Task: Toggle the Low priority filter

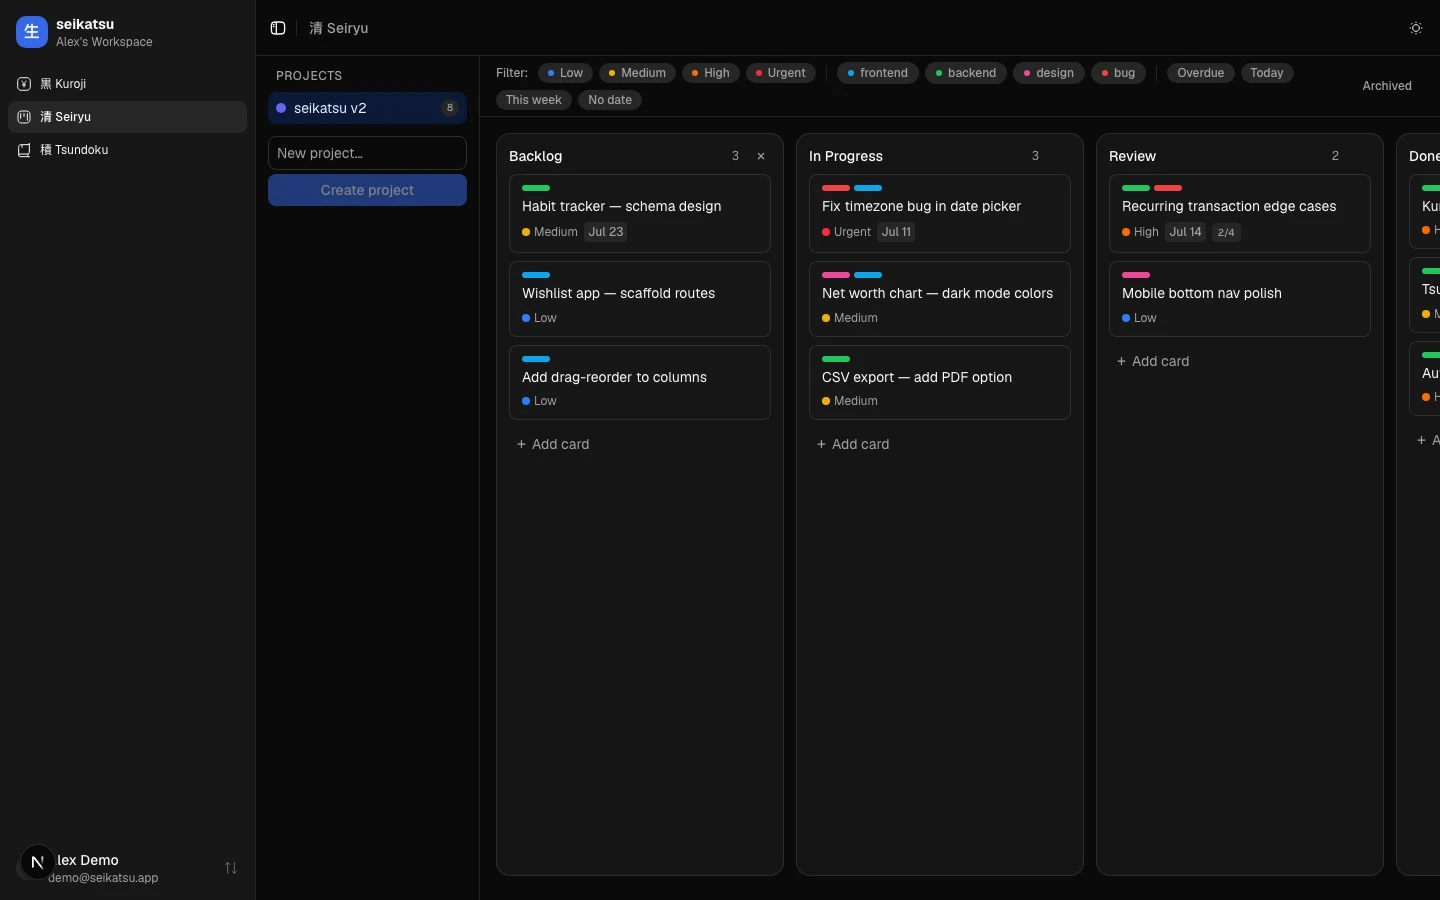Action: (x=566, y=73)
